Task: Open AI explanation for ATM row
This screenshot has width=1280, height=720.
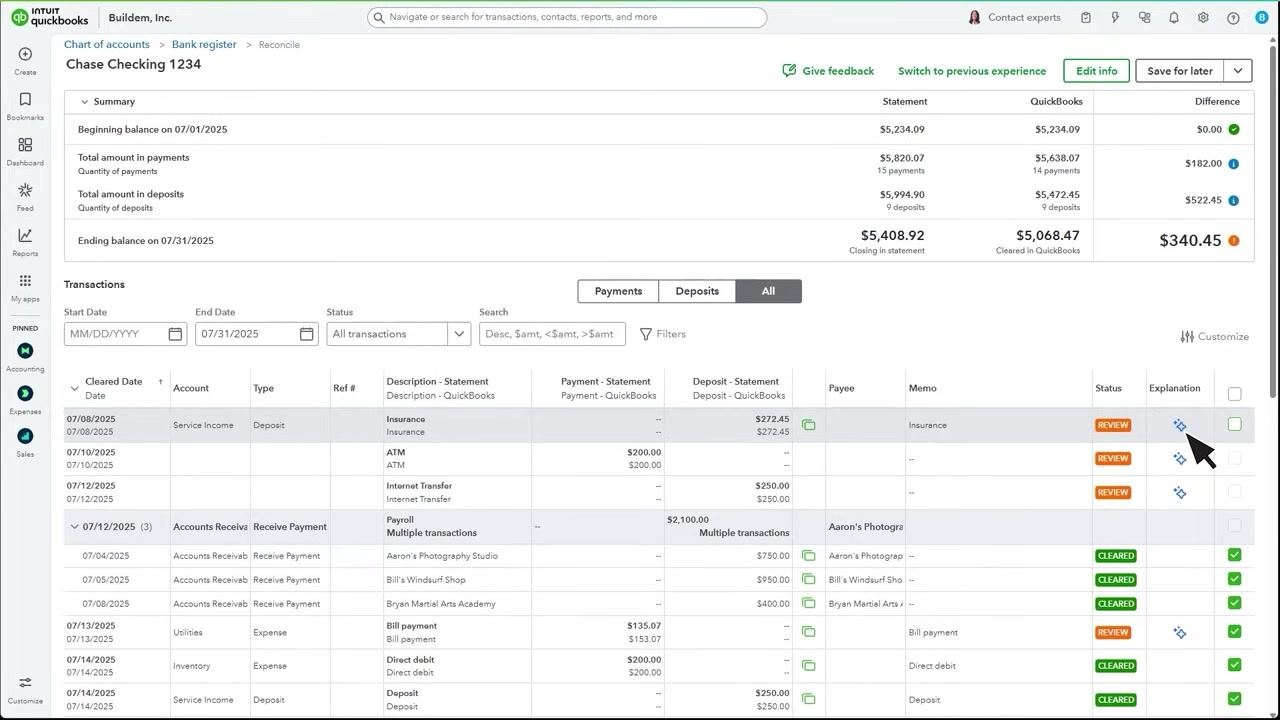Action: (1180, 459)
